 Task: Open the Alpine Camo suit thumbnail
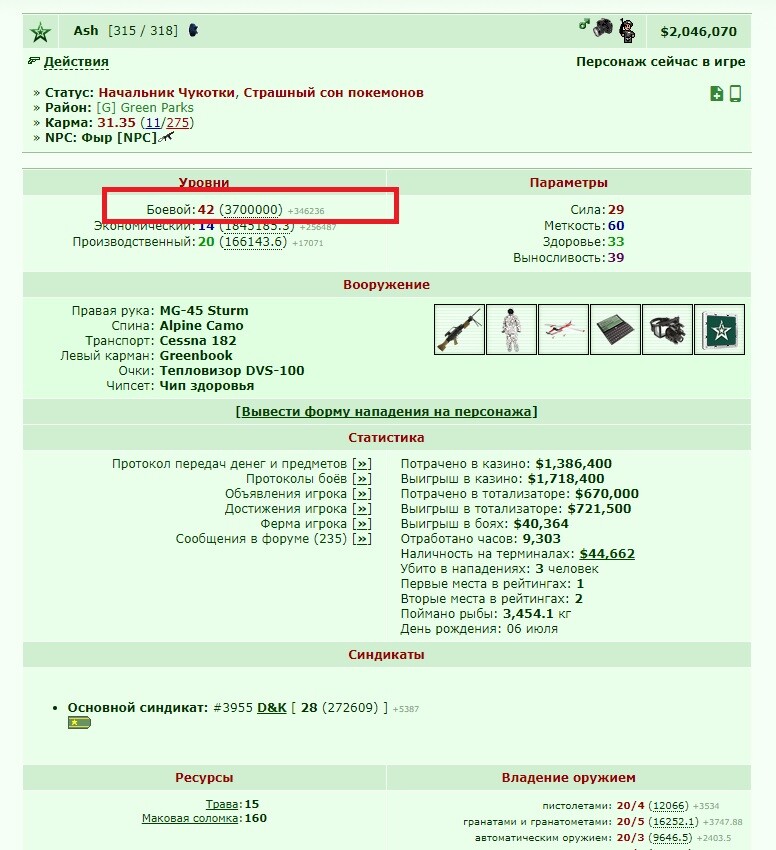point(511,330)
